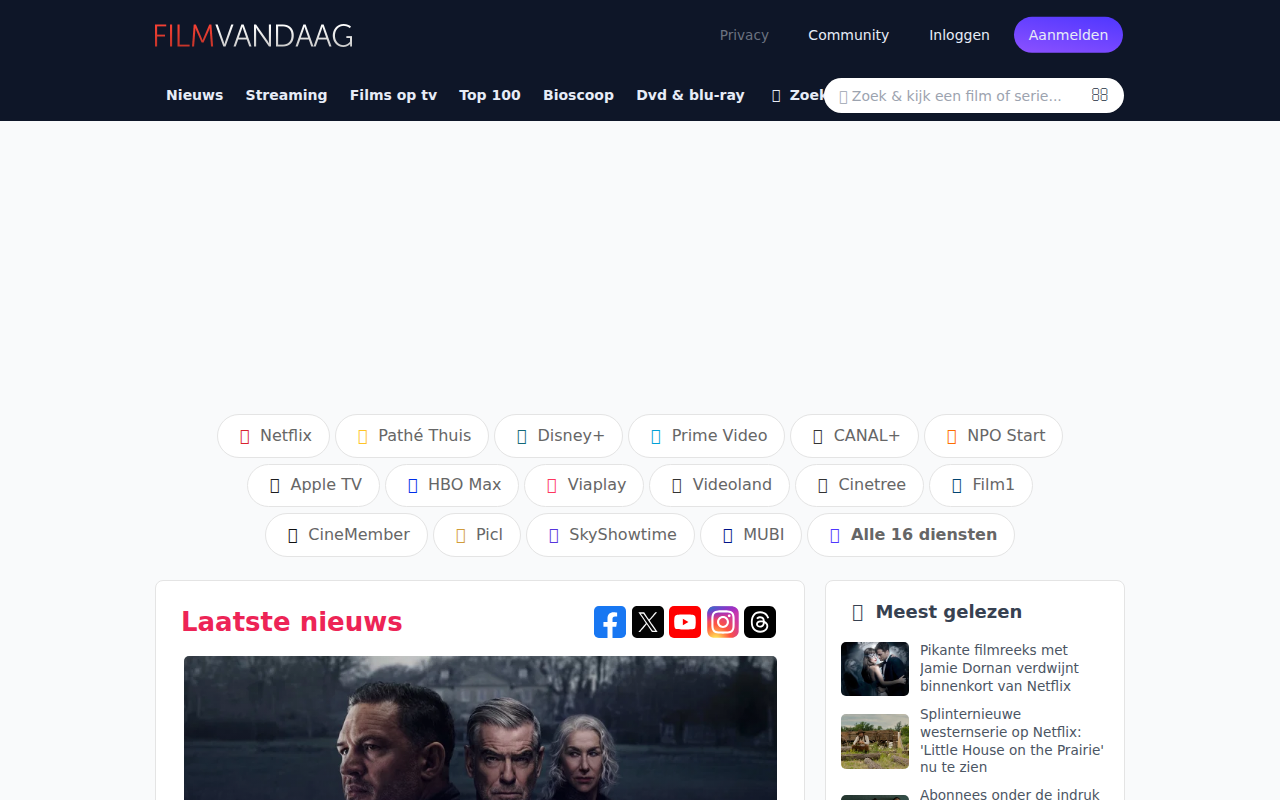Select the Netflix service chip
Viewport: 1280px width, 800px height.
click(274, 436)
